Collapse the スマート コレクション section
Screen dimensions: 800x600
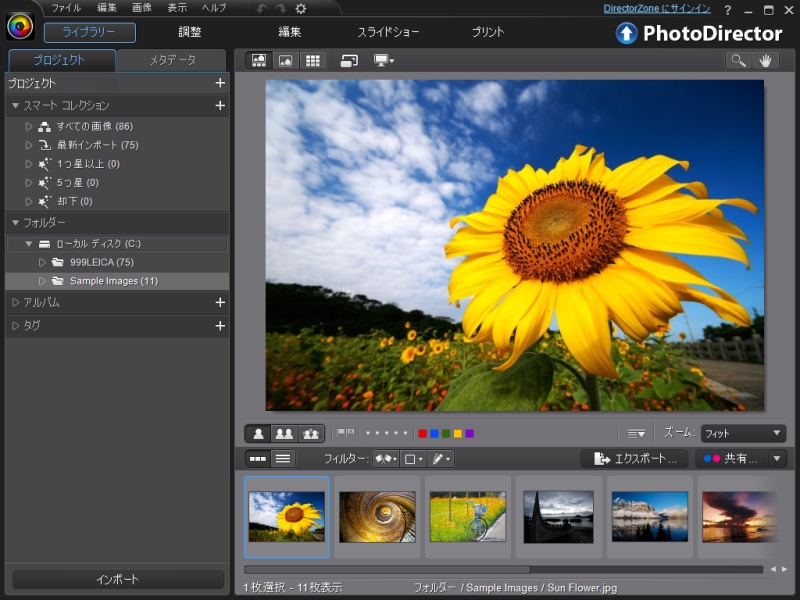[x=16, y=104]
